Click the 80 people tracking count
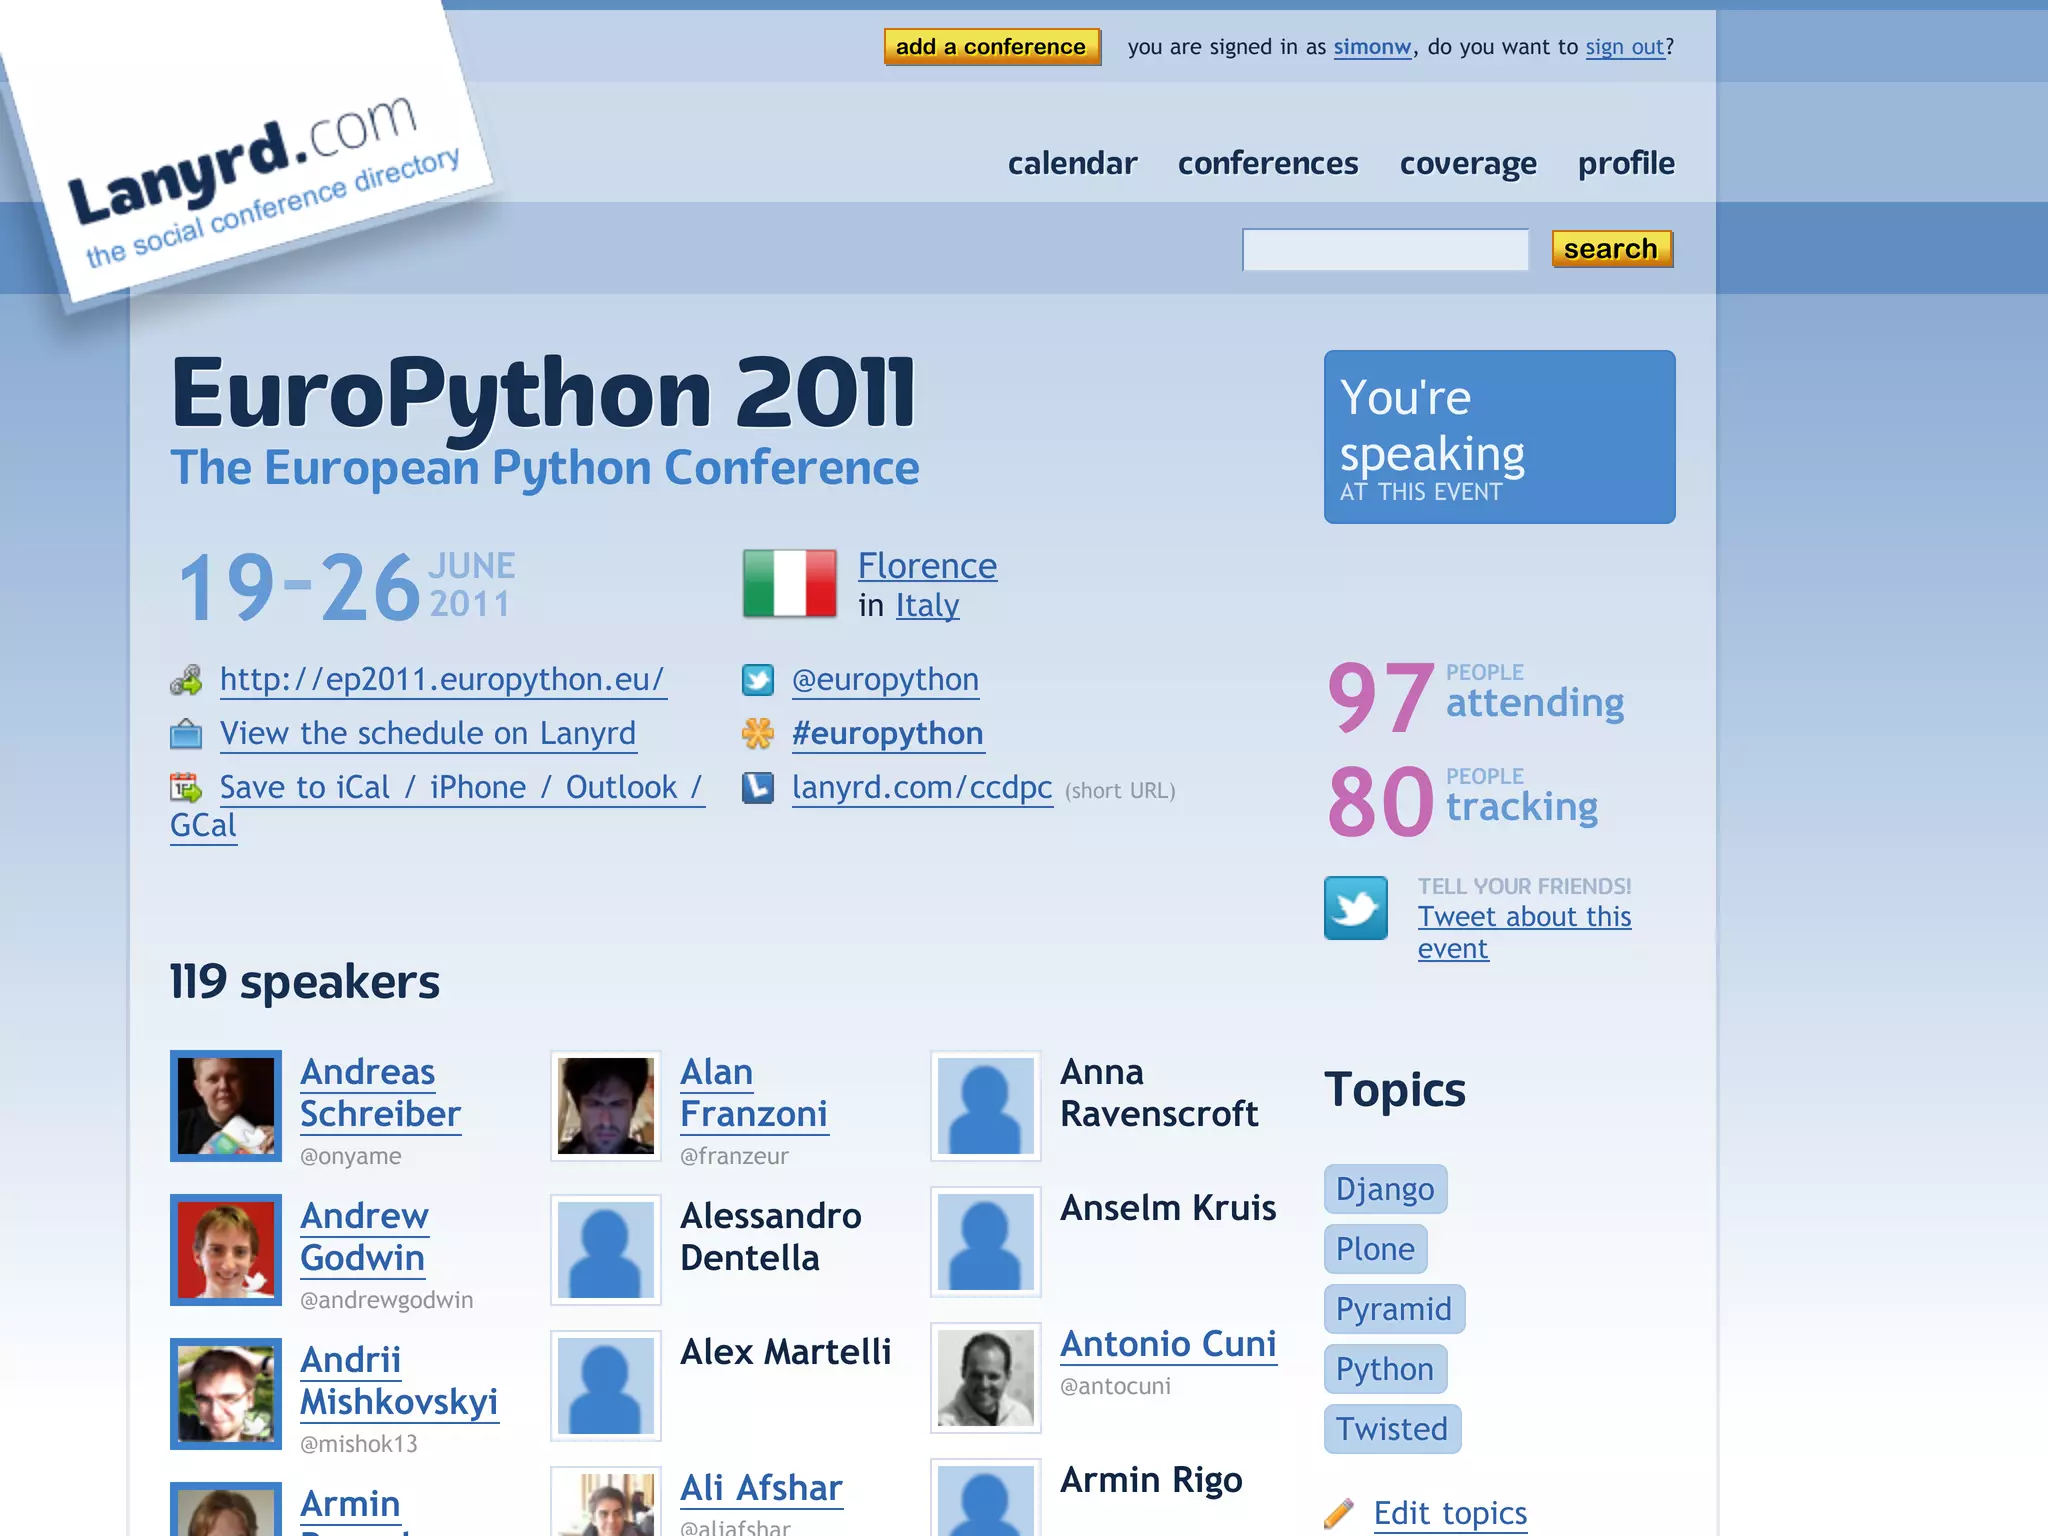 1463,801
